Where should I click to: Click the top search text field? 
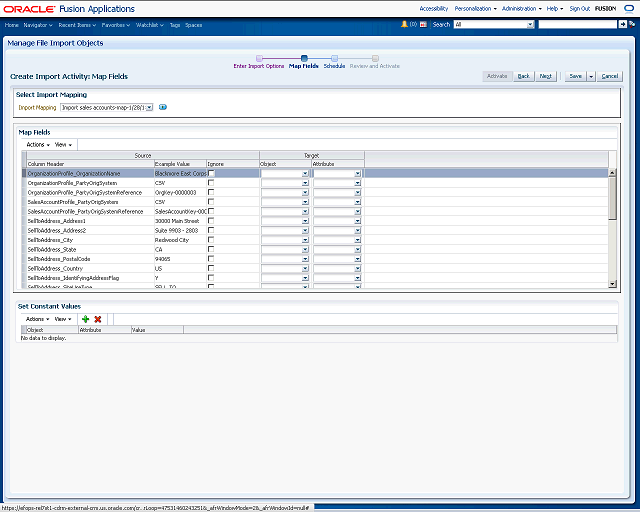(x=577, y=23)
